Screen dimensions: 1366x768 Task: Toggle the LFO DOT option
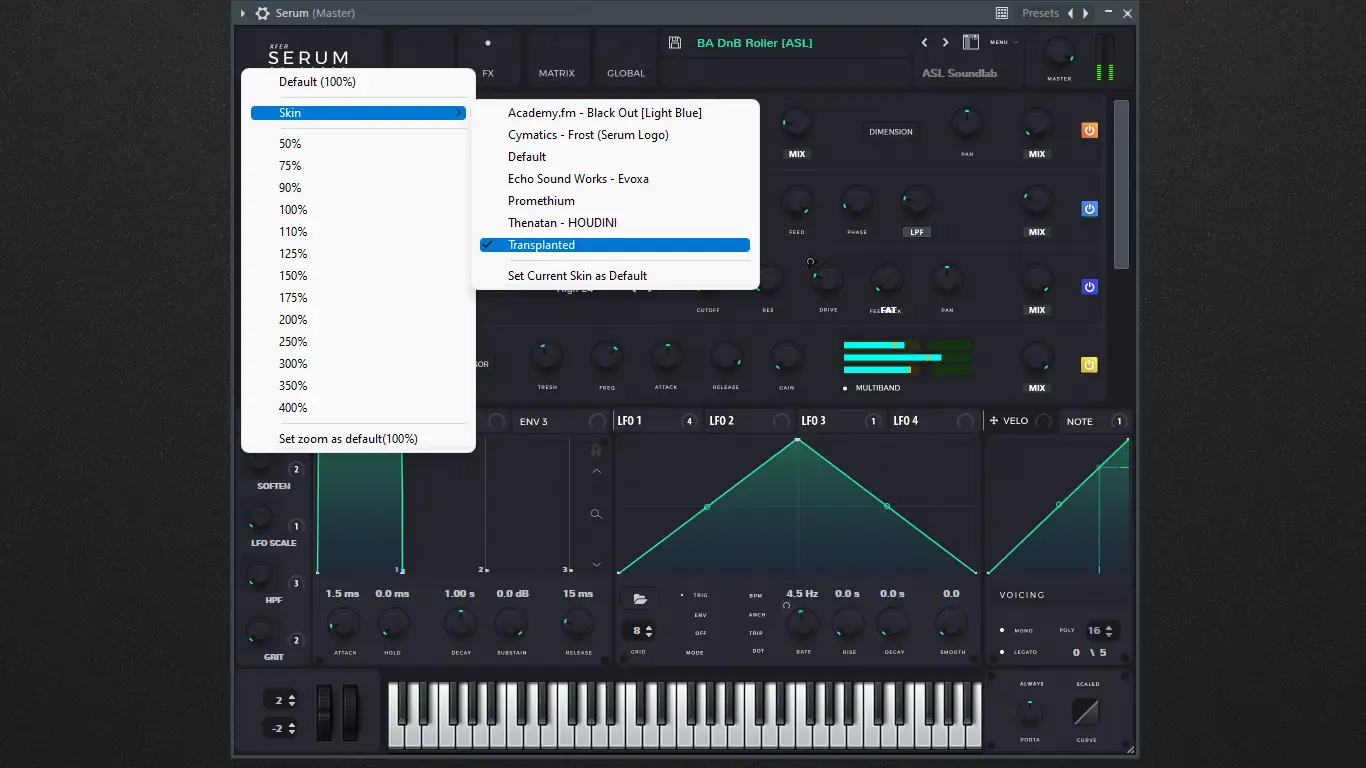(x=758, y=651)
